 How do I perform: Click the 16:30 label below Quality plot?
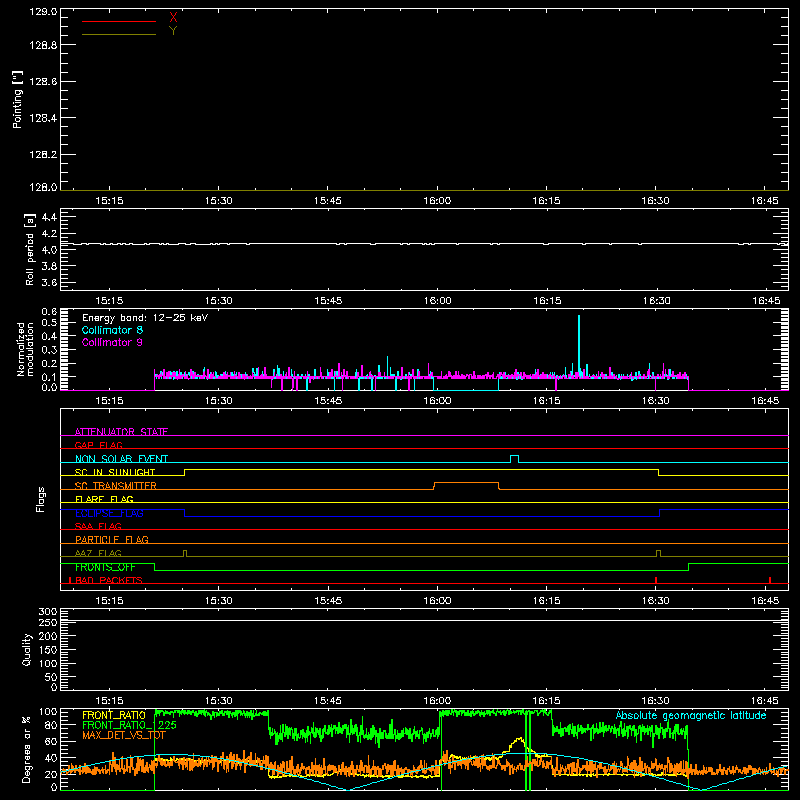[656, 701]
